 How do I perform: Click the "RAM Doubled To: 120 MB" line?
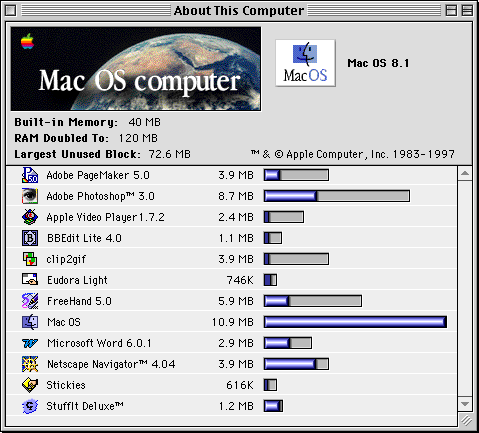point(86,138)
